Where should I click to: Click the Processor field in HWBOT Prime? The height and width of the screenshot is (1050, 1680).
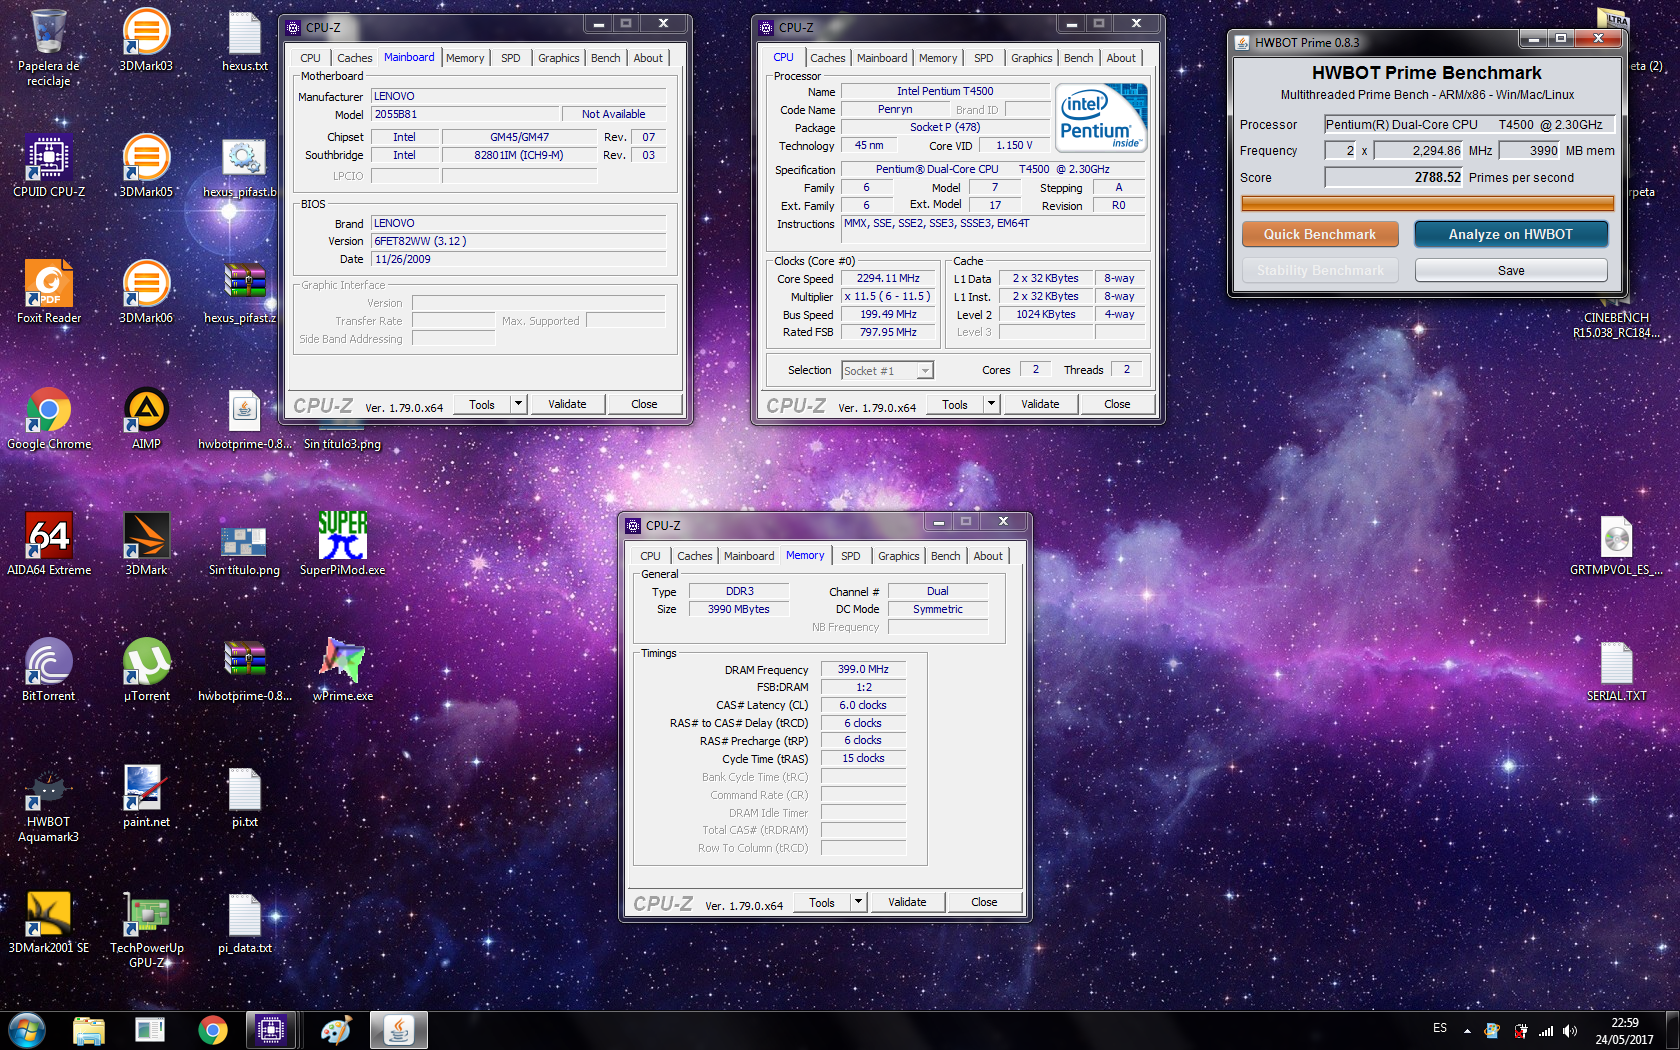[x=1469, y=125]
